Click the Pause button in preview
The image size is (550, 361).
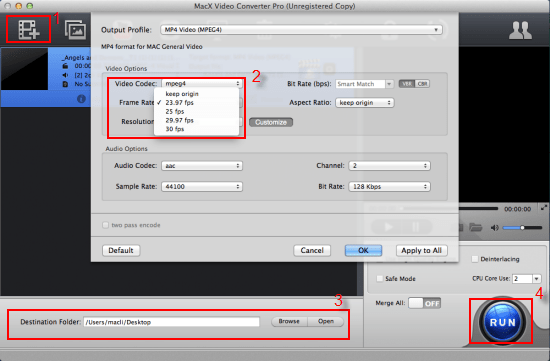(416, 227)
